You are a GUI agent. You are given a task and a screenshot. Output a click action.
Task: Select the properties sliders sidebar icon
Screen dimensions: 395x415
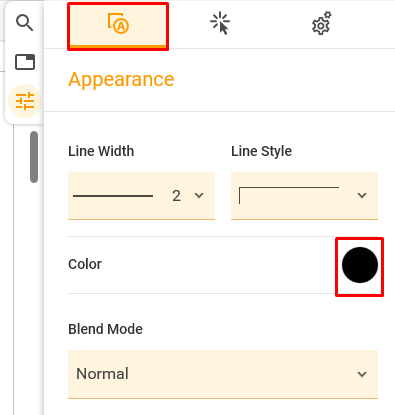pos(25,101)
